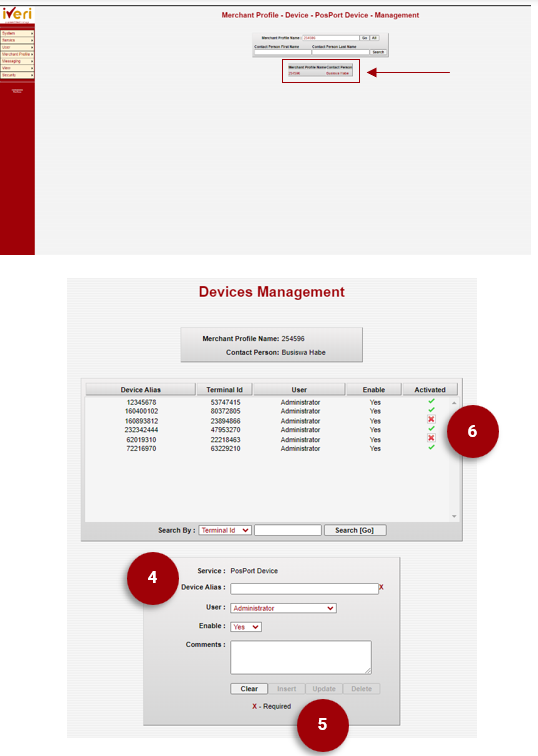Click green checkmark for device 72216970
This screenshot has width=538, height=756.
[x=431, y=447]
